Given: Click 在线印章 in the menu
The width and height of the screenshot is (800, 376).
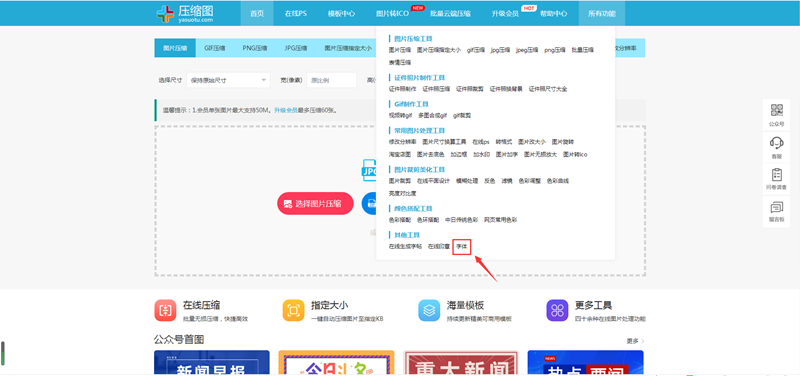Looking at the screenshot, I should point(439,246).
